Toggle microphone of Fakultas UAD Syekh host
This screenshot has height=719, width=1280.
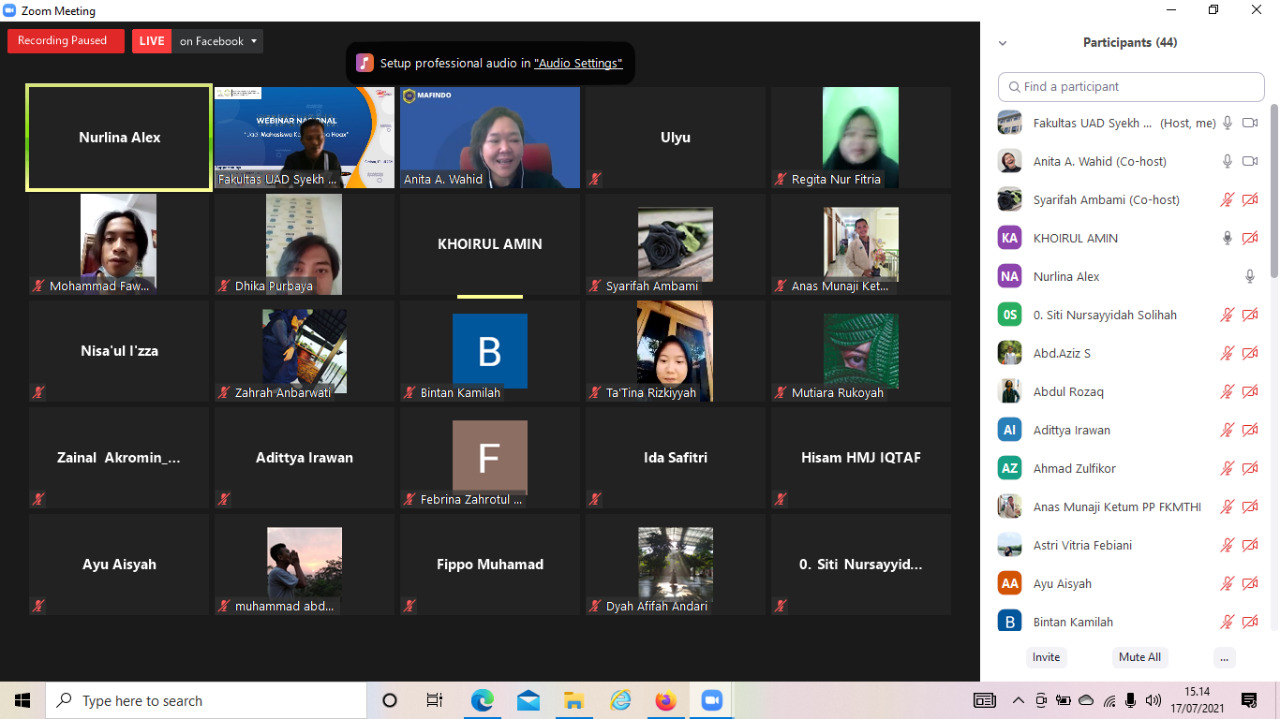pyautogui.click(x=1227, y=123)
